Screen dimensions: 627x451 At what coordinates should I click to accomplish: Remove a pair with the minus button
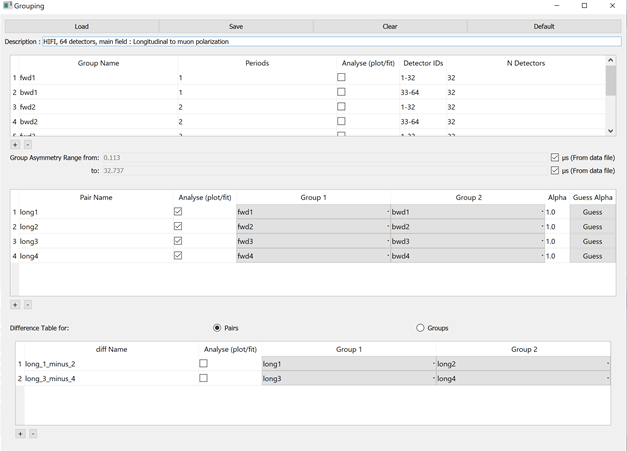(27, 304)
